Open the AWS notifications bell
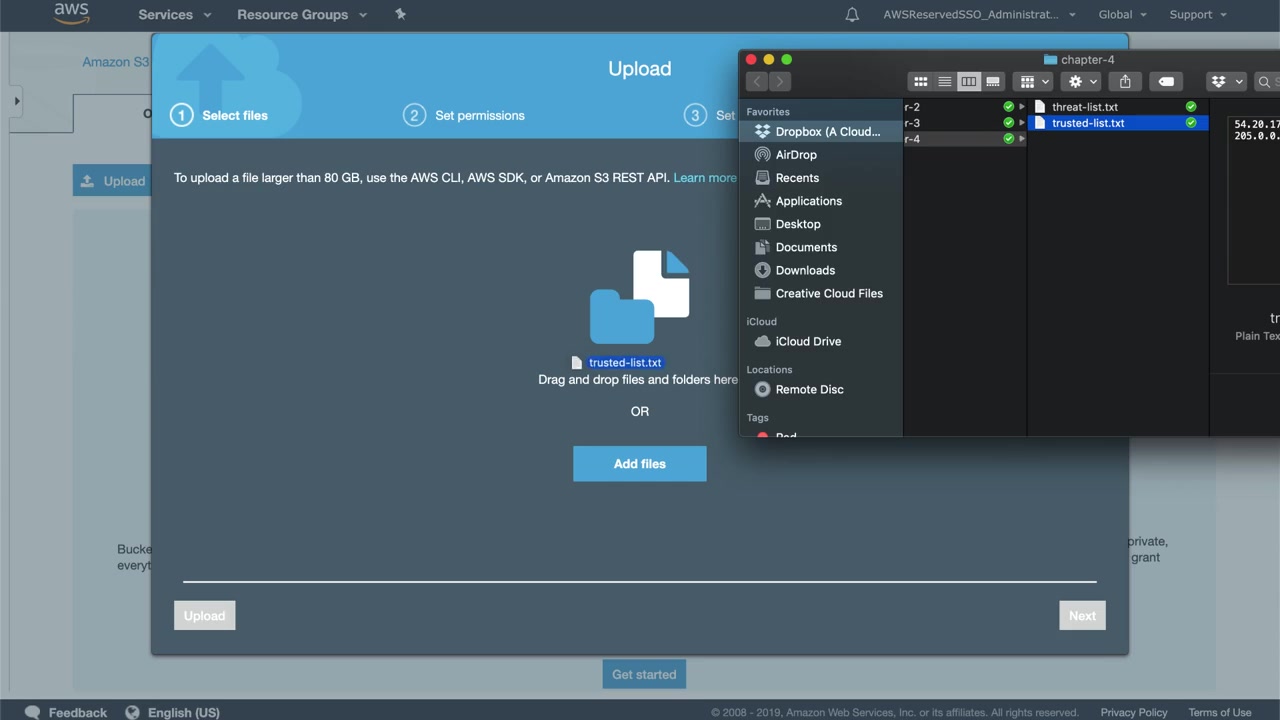The width and height of the screenshot is (1280, 720). coord(852,14)
